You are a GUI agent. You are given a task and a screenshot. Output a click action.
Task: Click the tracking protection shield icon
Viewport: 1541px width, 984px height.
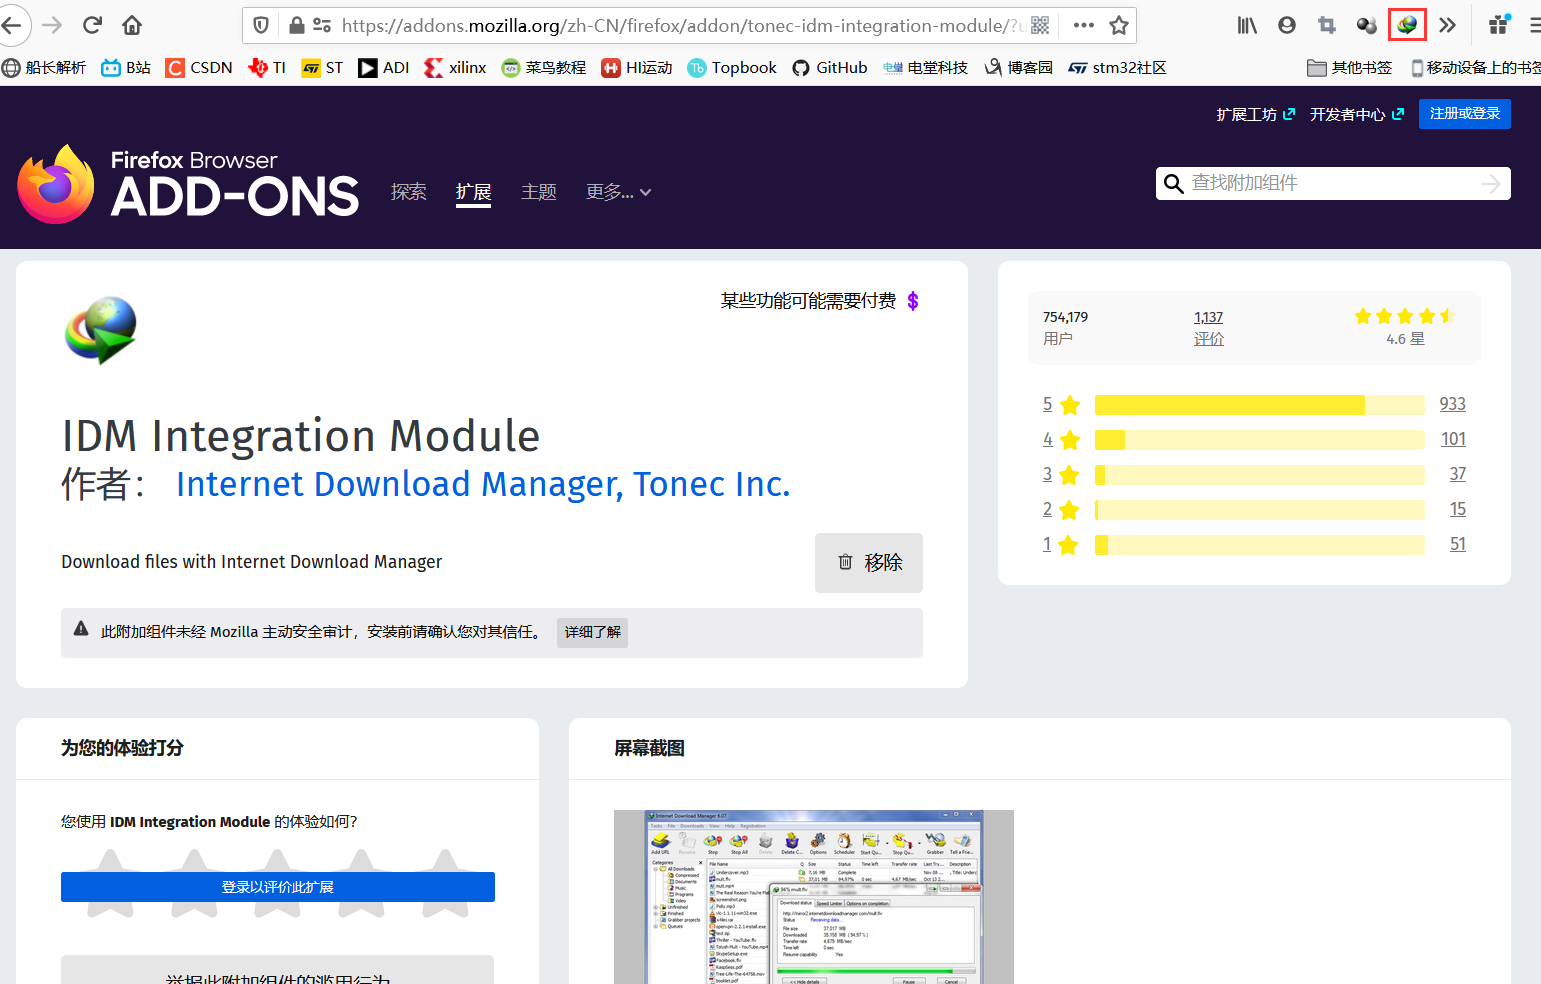click(x=261, y=25)
